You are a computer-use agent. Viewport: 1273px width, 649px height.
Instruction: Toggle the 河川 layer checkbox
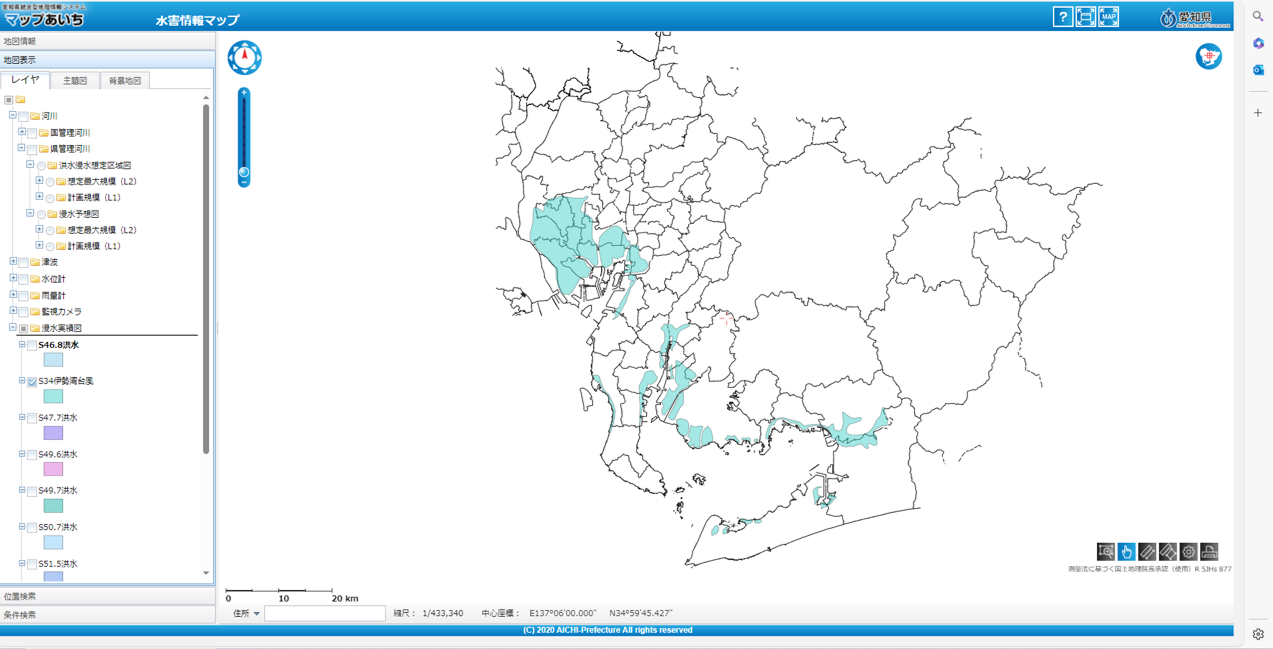pyautogui.click(x=23, y=117)
